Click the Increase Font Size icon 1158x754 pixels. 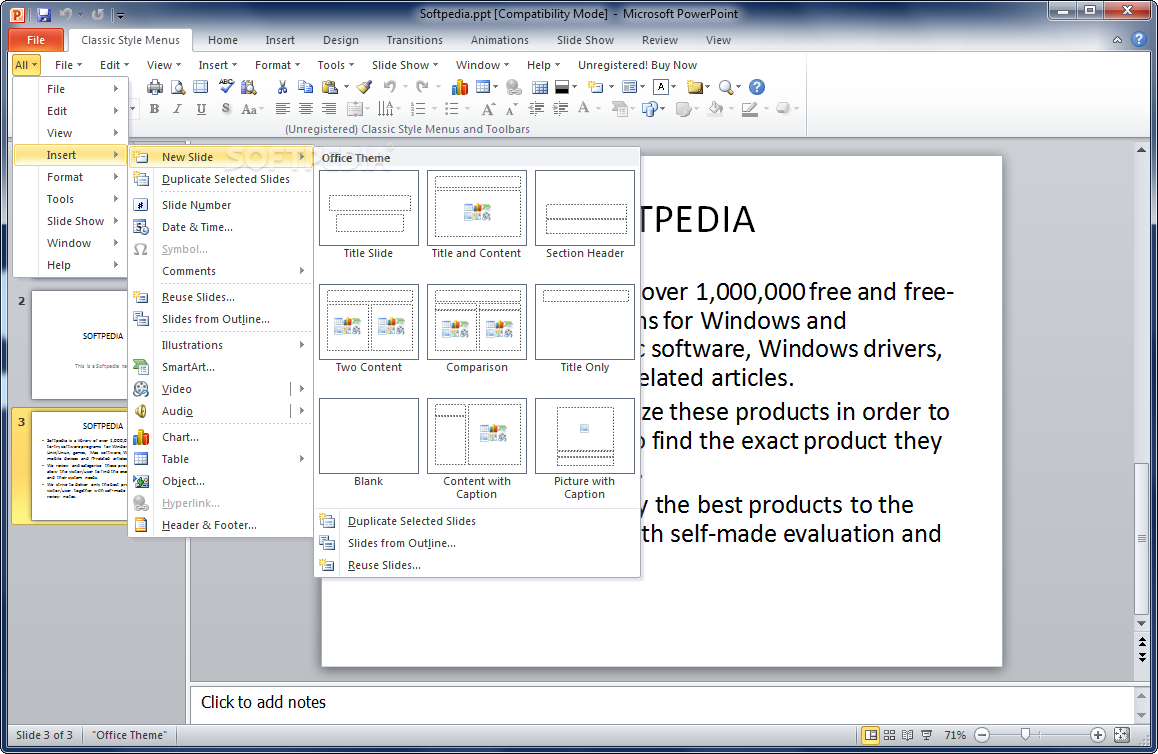[487, 109]
